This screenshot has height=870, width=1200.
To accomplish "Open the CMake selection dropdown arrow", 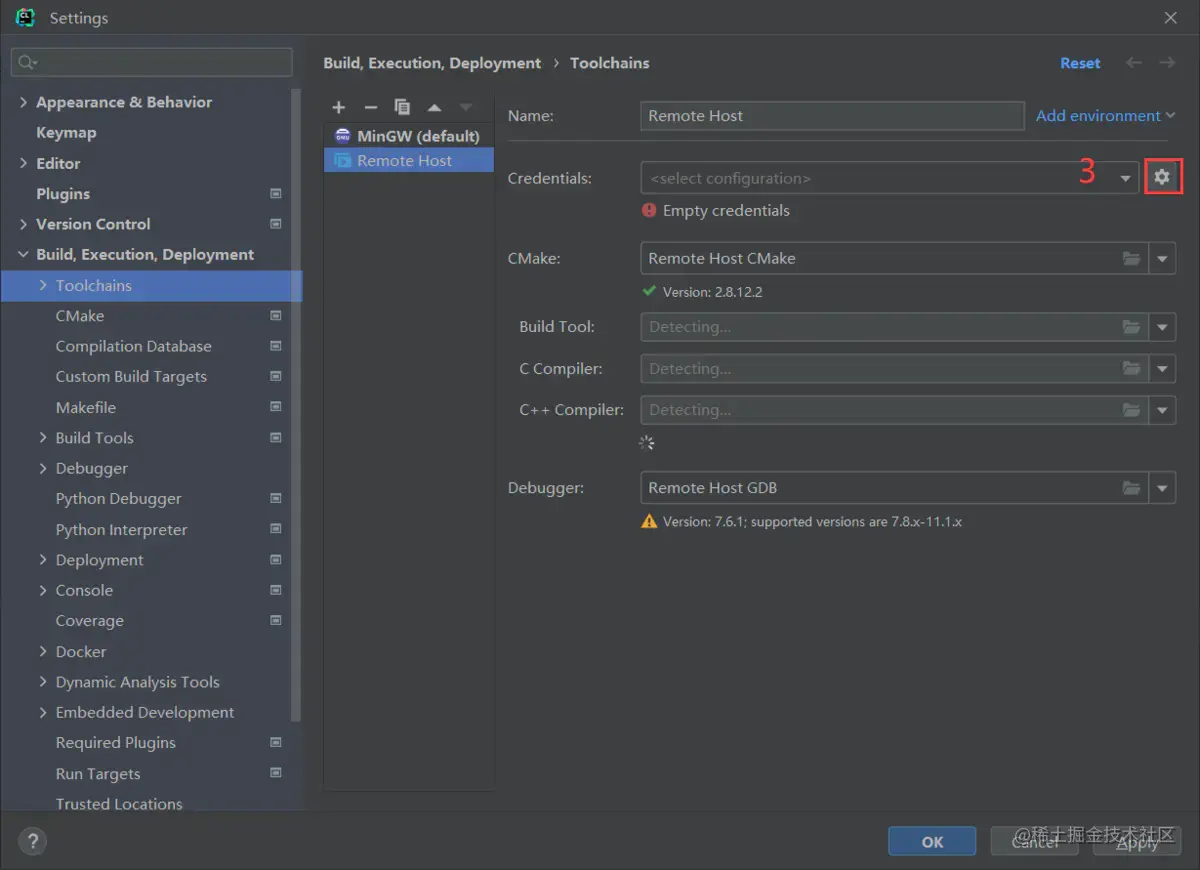I will pyautogui.click(x=1162, y=258).
